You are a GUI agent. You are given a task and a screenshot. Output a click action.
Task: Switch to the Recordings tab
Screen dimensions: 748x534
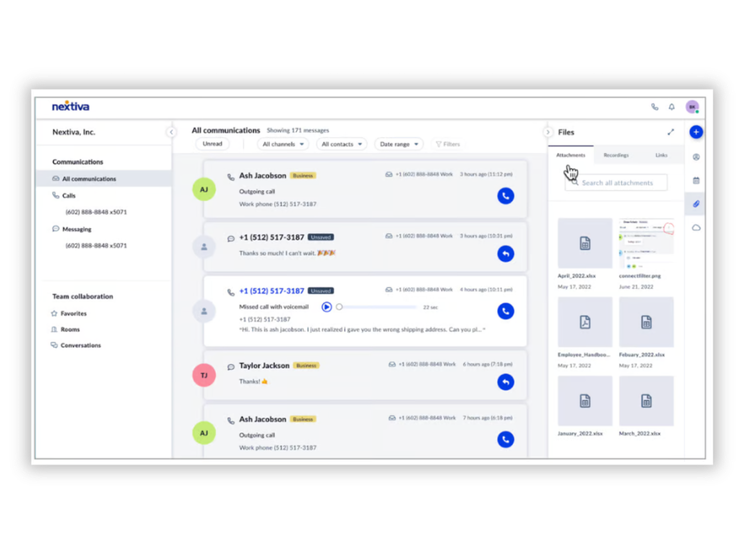pos(616,155)
